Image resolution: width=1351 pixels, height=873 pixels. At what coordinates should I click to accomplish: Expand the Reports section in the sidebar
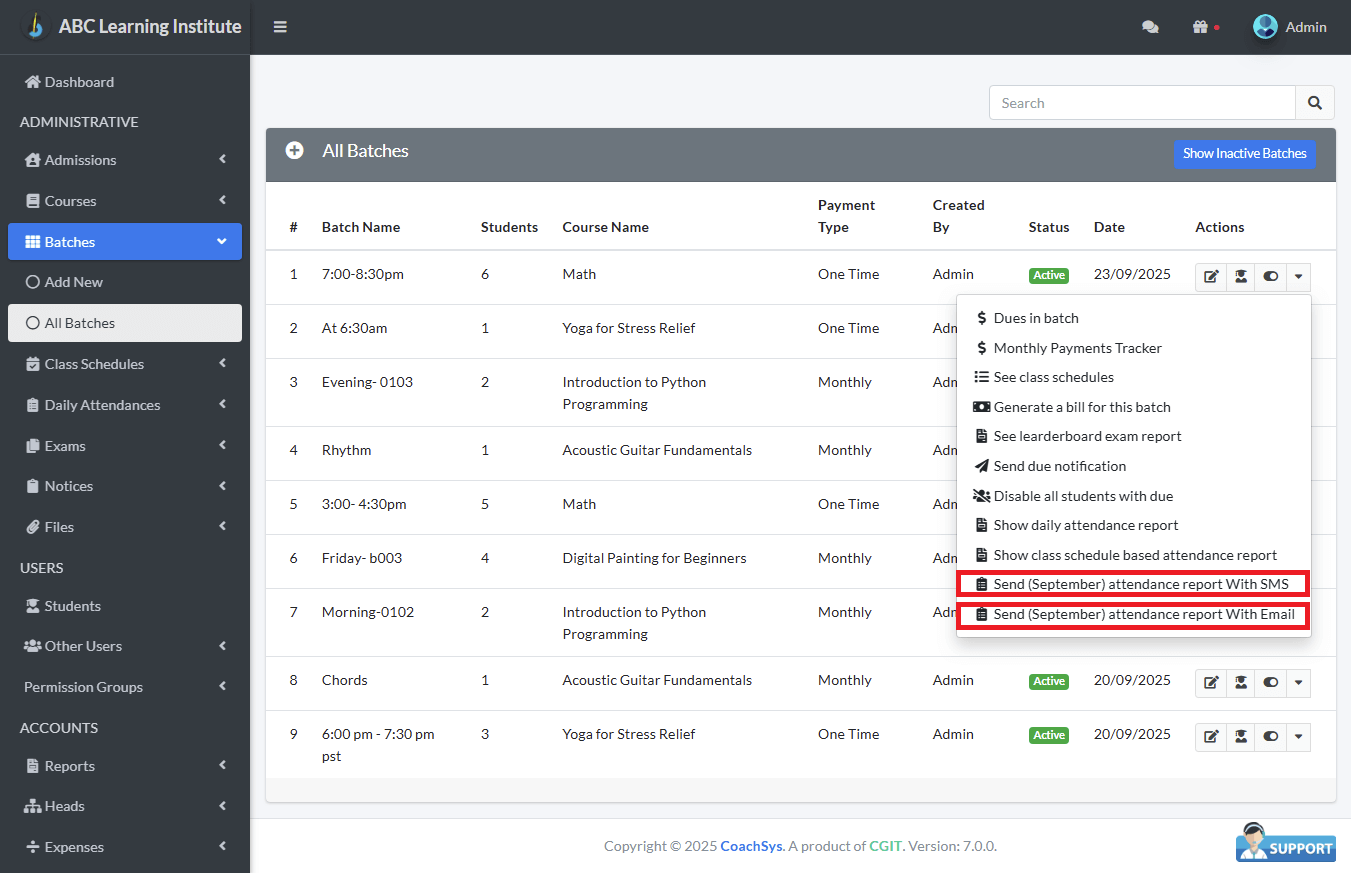click(x=125, y=766)
